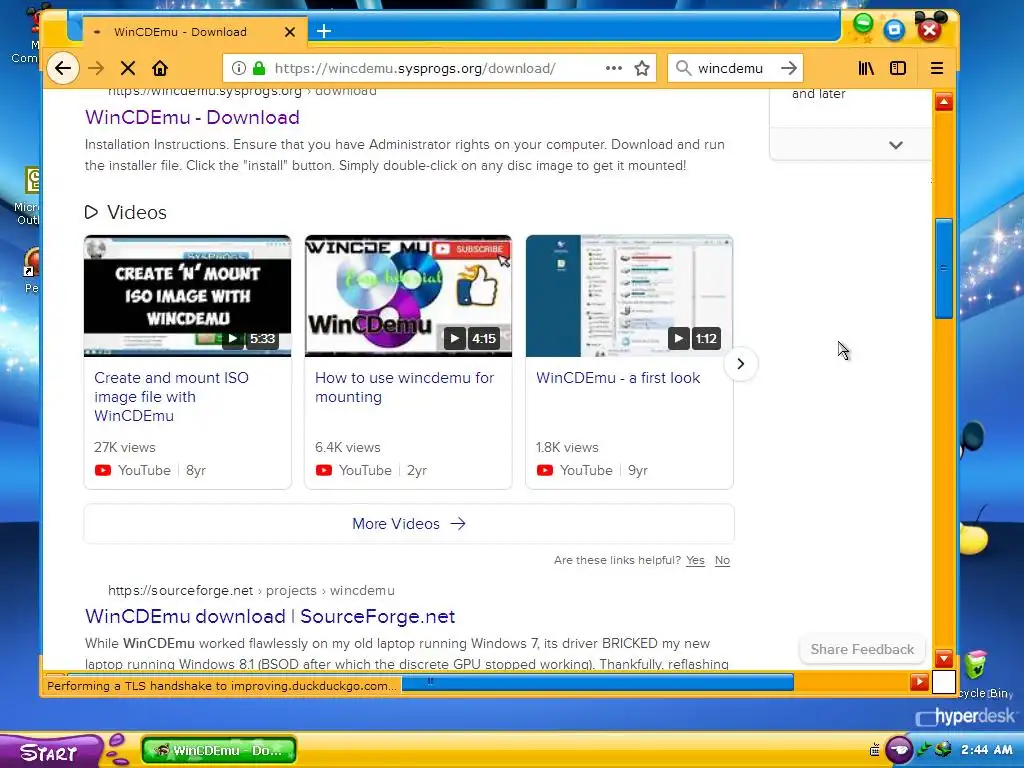The image size is (1024, 768).
Task: Open 'Create and mount ISO image file' title
Action: 171,396
